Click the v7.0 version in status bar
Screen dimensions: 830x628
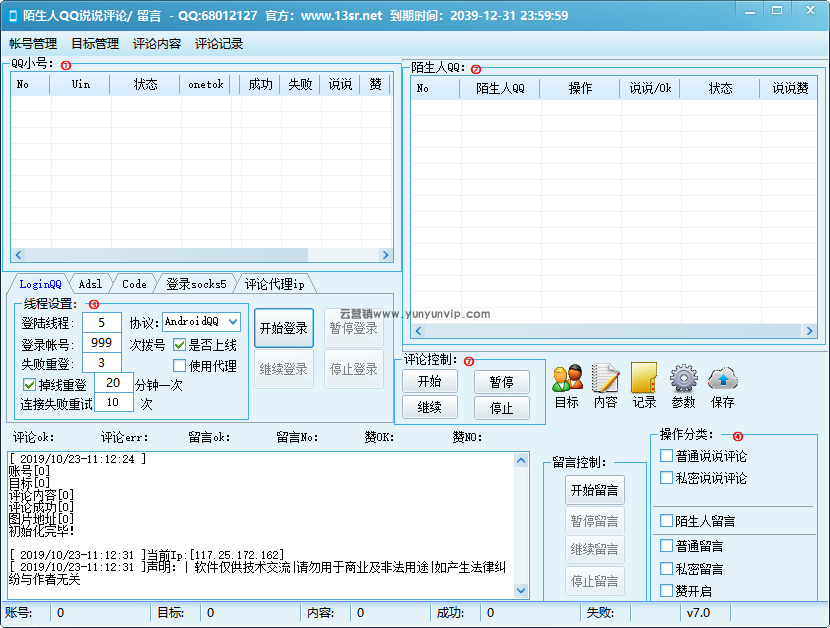click(698, 613)
